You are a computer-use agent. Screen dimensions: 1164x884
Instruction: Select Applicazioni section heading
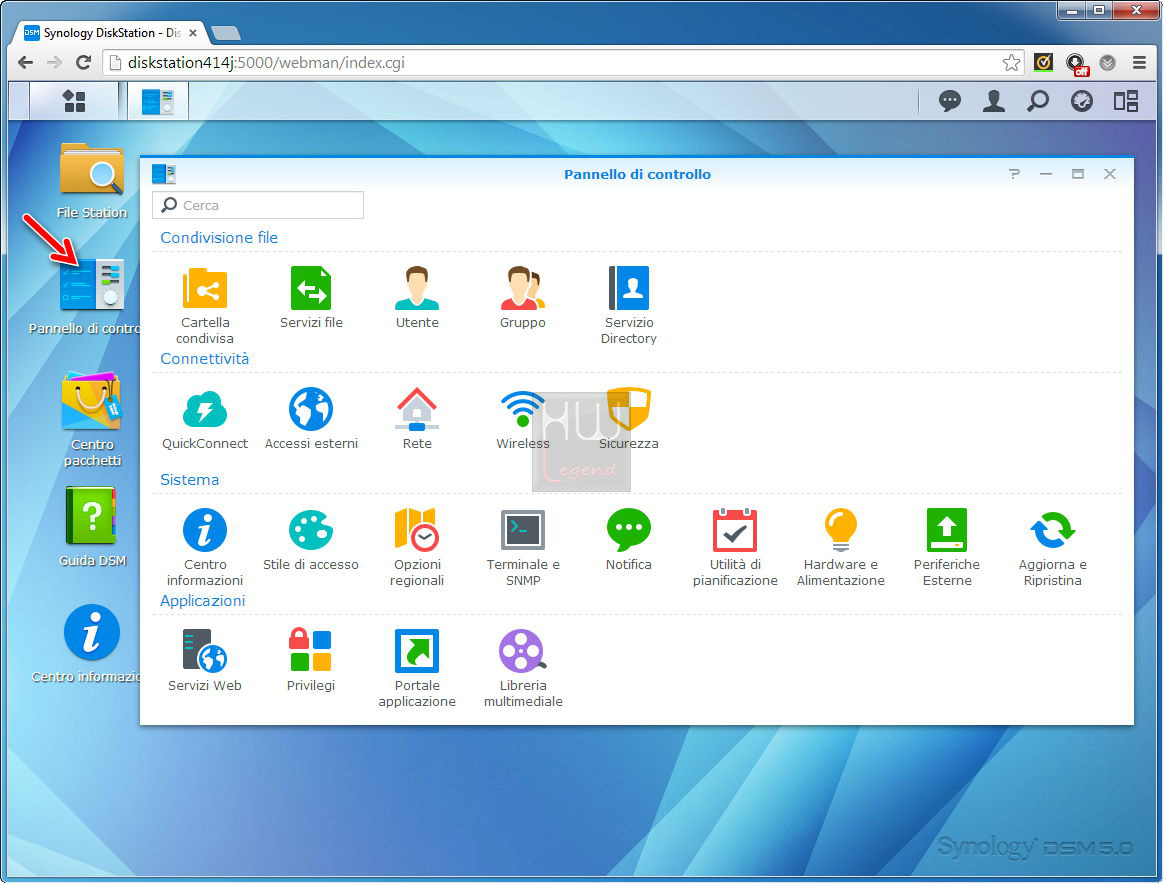click(x=203, y=600)
